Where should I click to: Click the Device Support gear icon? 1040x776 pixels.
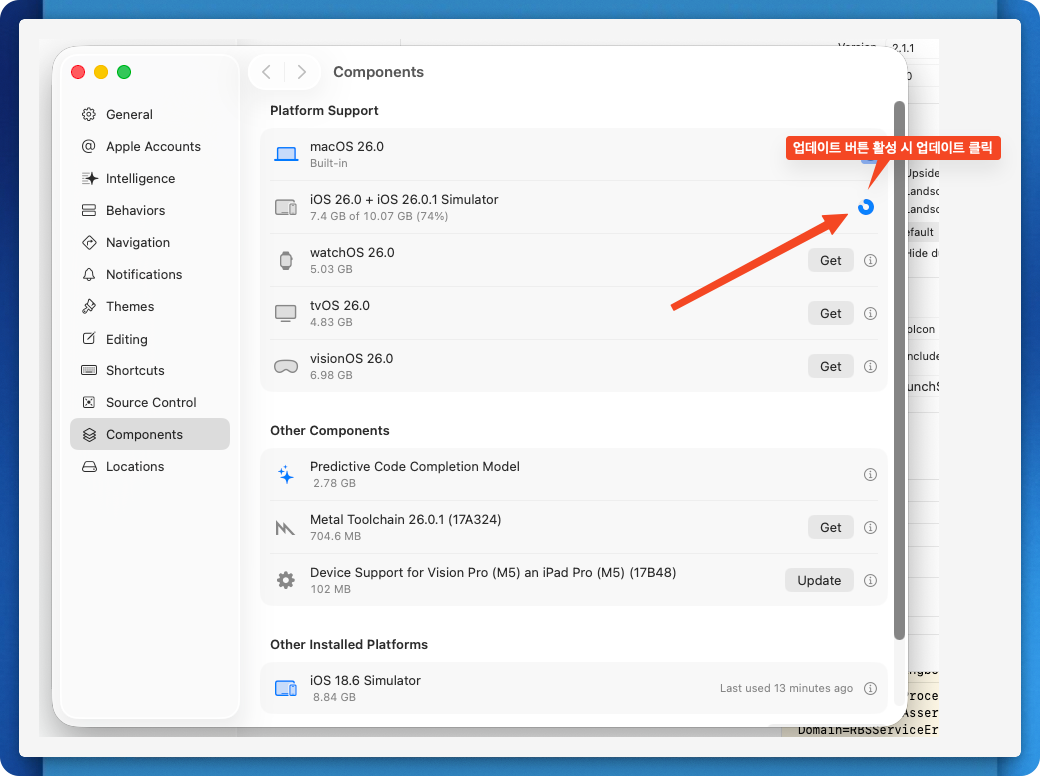click(x=286, y=580)
